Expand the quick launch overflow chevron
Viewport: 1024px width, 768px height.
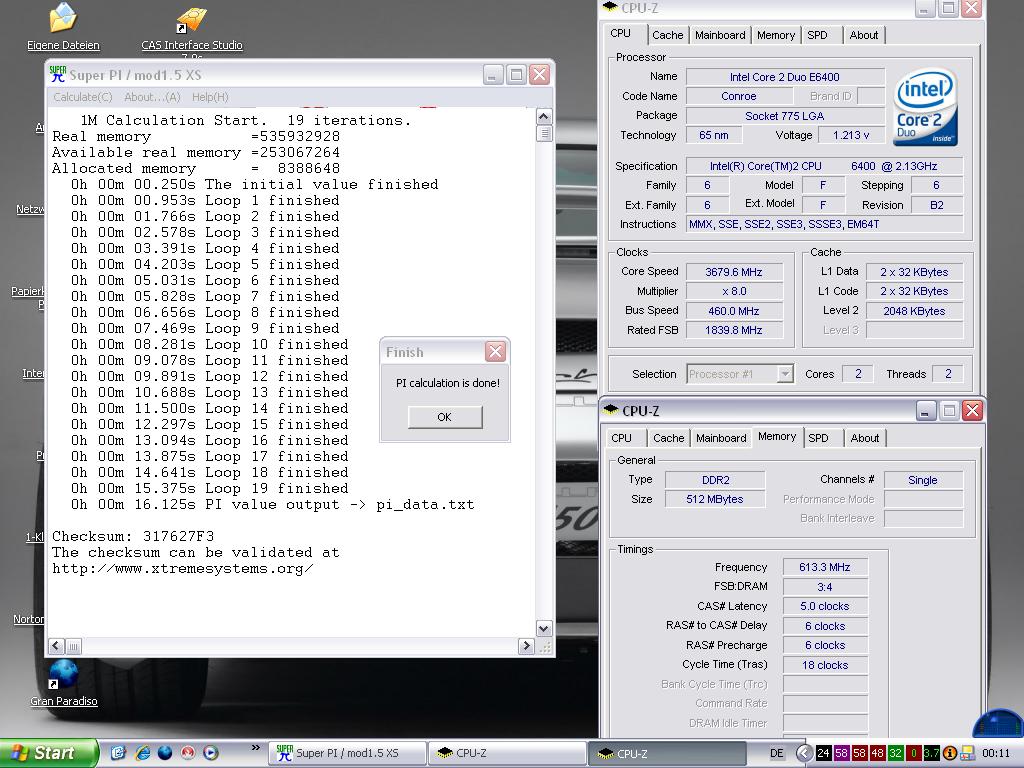(255, 748)
